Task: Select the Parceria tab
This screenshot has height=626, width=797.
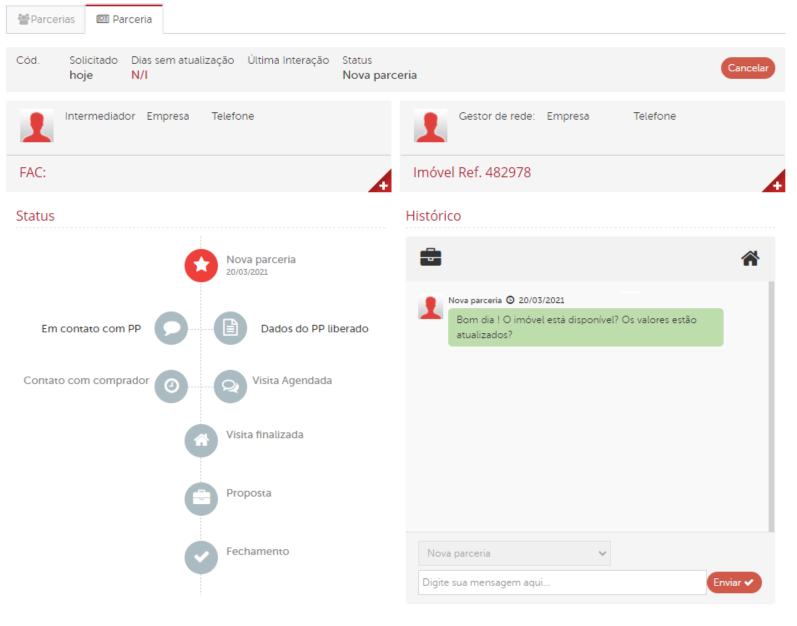Action: click(124, 19)
